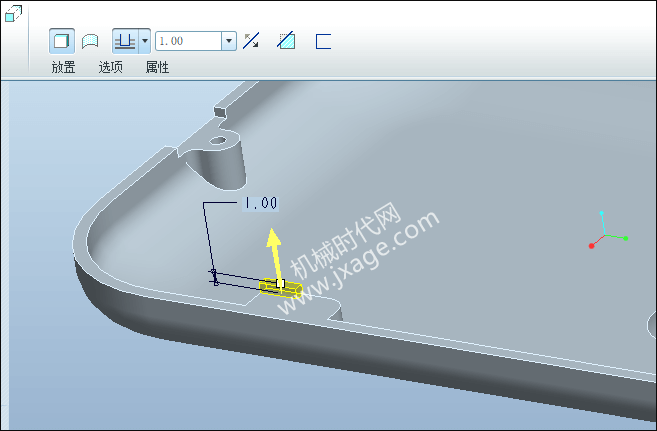Toggle the thicken sketch option
657x431 pixels.
click(x=323, y=41)
